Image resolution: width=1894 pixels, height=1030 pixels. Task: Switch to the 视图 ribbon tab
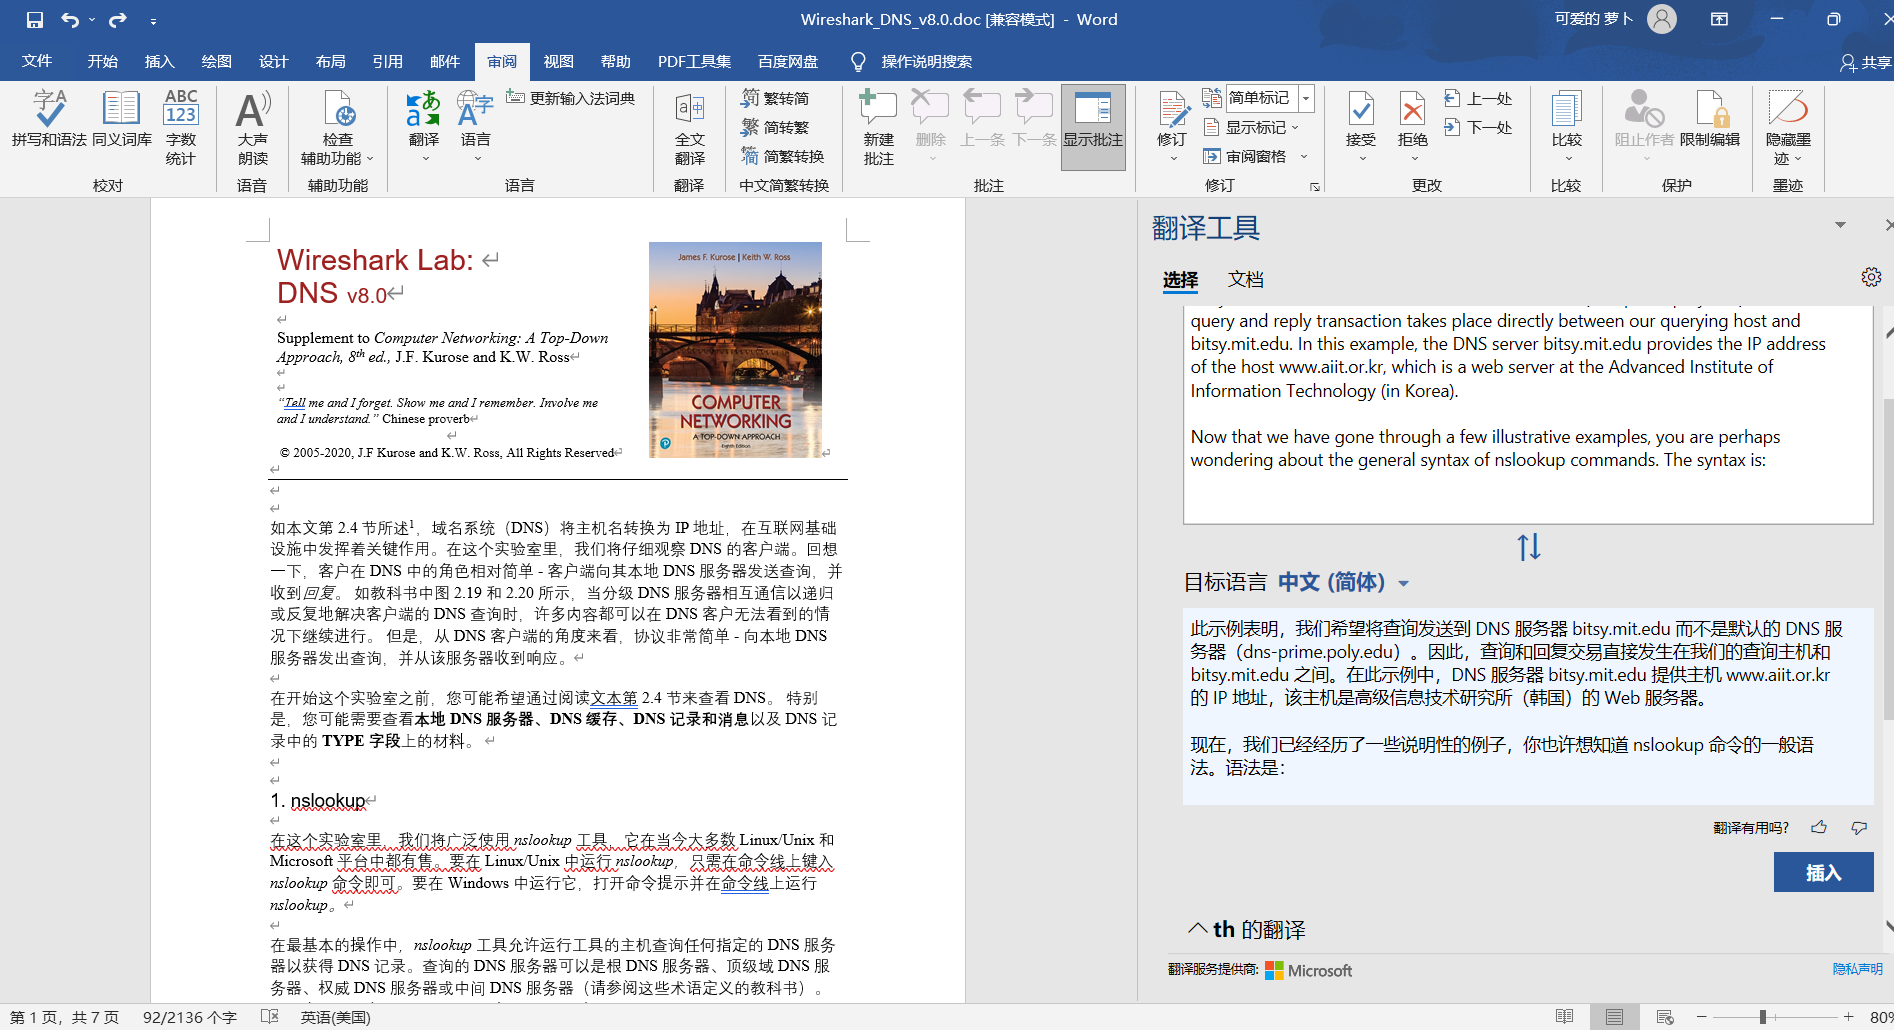coord(559,62)
